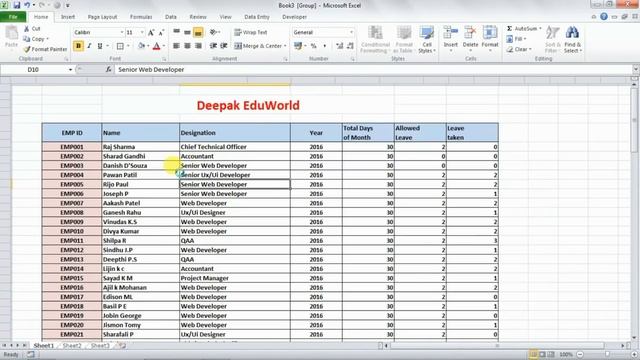Screen dimensions: 640x360
Task: Delete cells using the Delete icon
Action: point(470,33)
